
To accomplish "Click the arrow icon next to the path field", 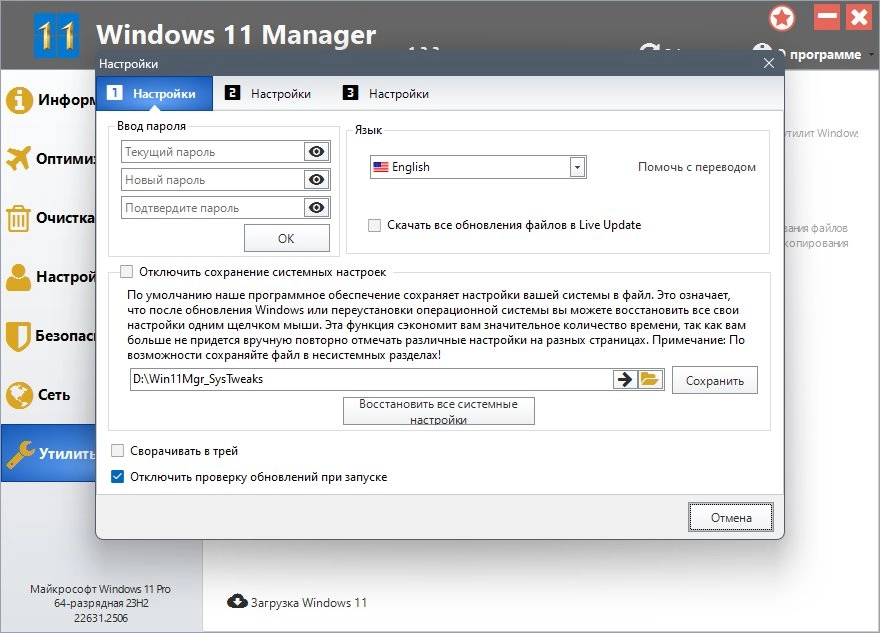I will point(625,379).
